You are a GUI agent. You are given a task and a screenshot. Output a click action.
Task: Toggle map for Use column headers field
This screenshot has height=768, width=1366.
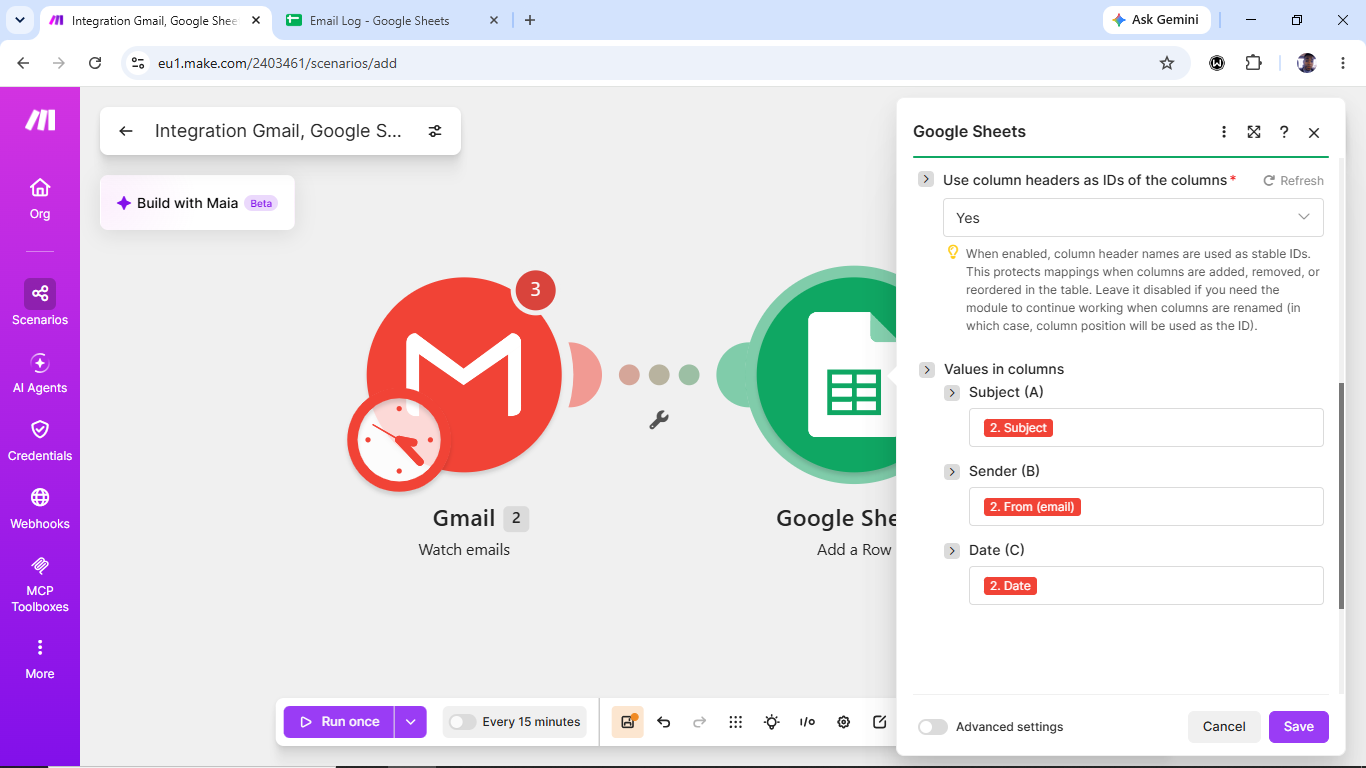coord(926,179)
